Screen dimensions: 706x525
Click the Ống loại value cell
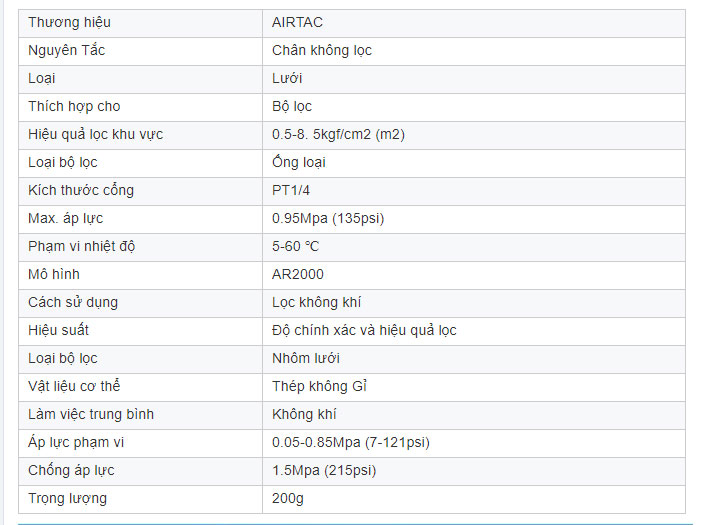[298, 162]
